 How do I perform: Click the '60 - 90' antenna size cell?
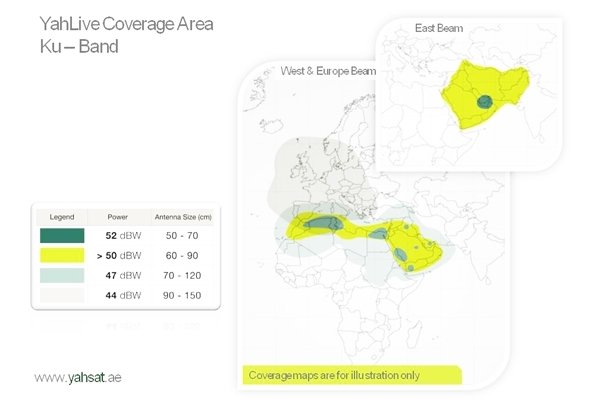pos(182,255)
